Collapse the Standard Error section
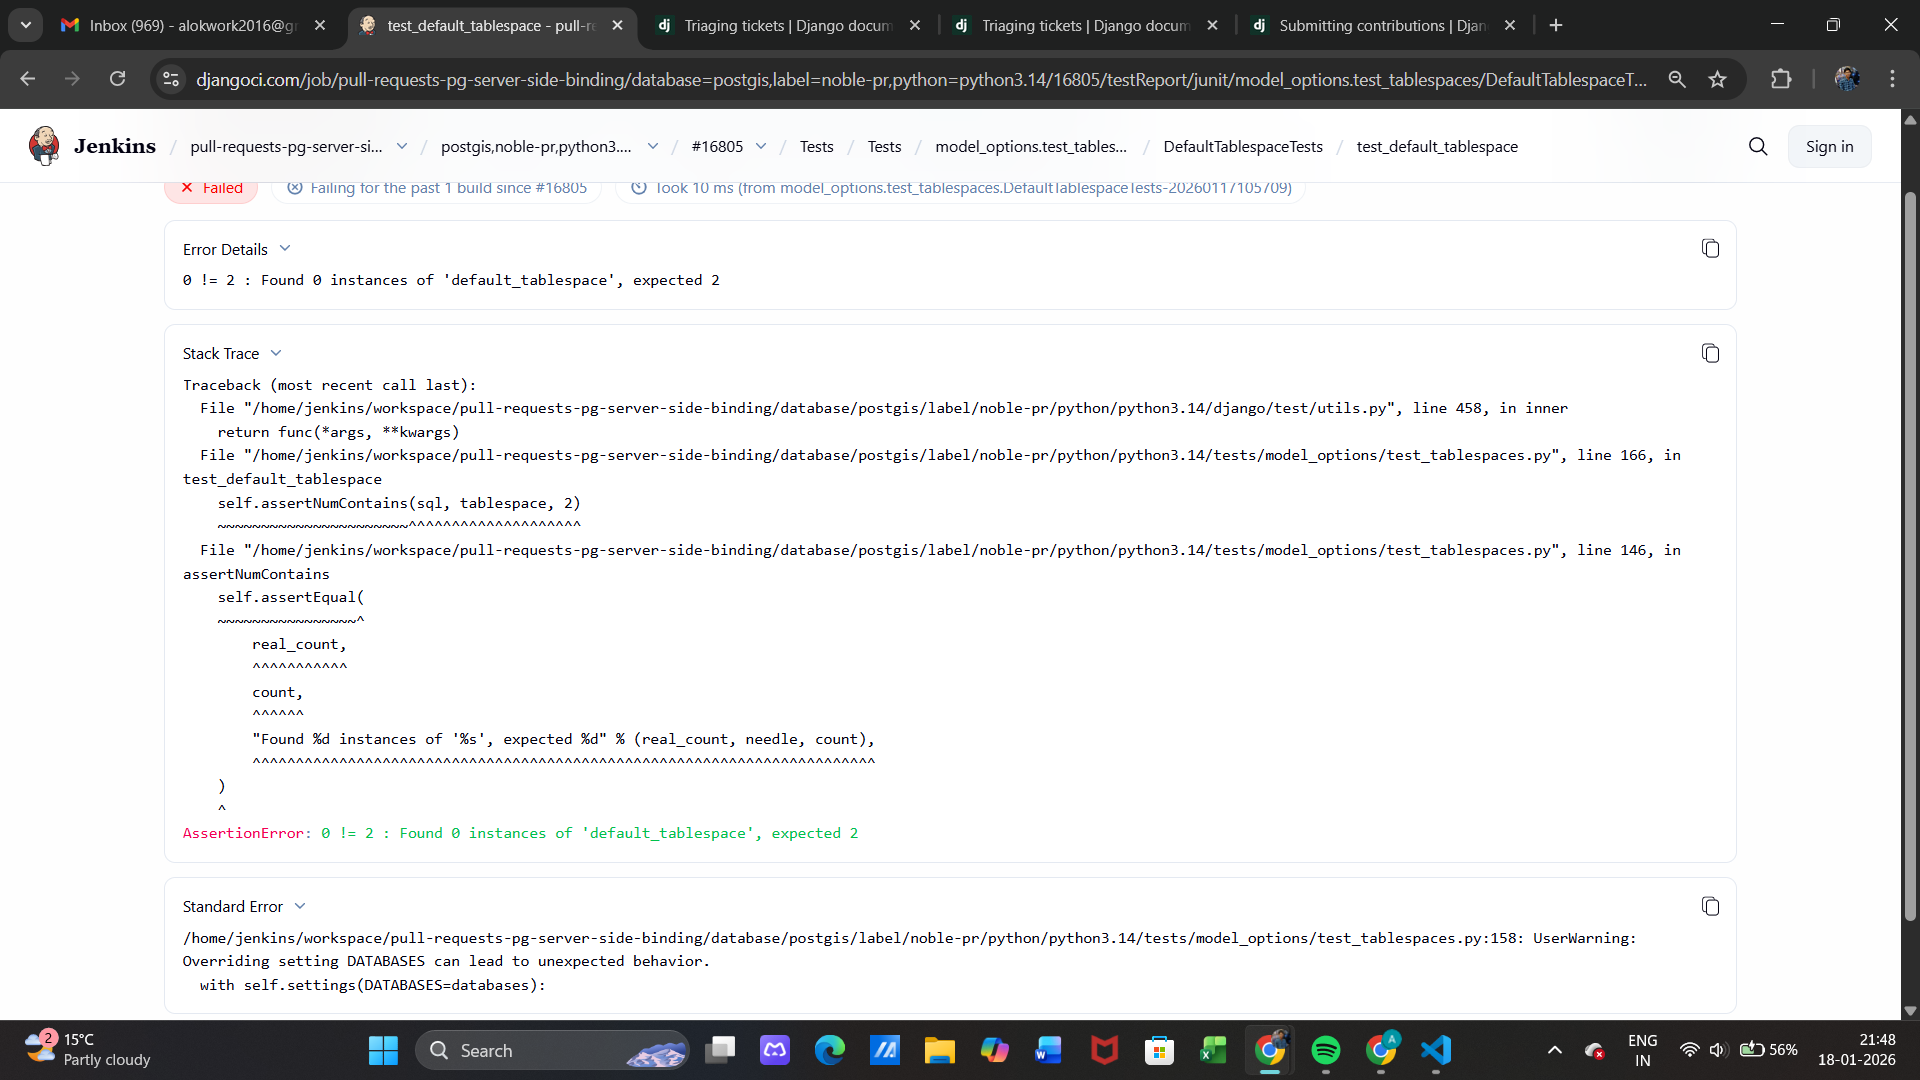The width and height of the screenshot is (1920, 1080). tap(300, 906)
